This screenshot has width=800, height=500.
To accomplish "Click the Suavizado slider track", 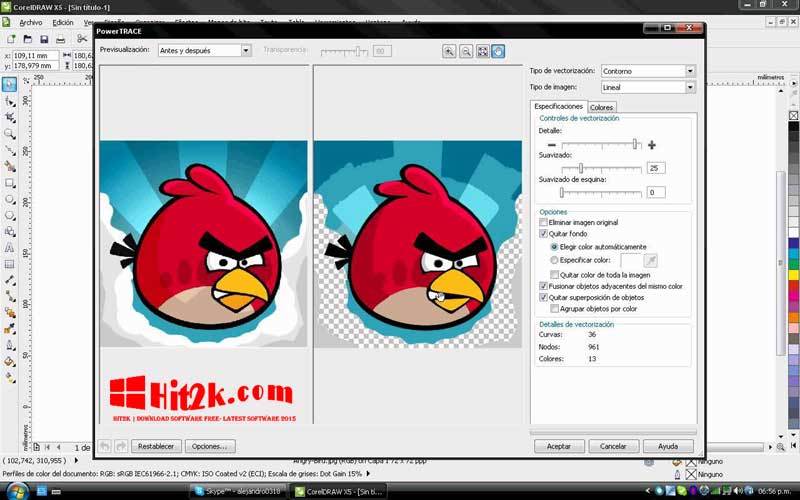I will point(602,168).
